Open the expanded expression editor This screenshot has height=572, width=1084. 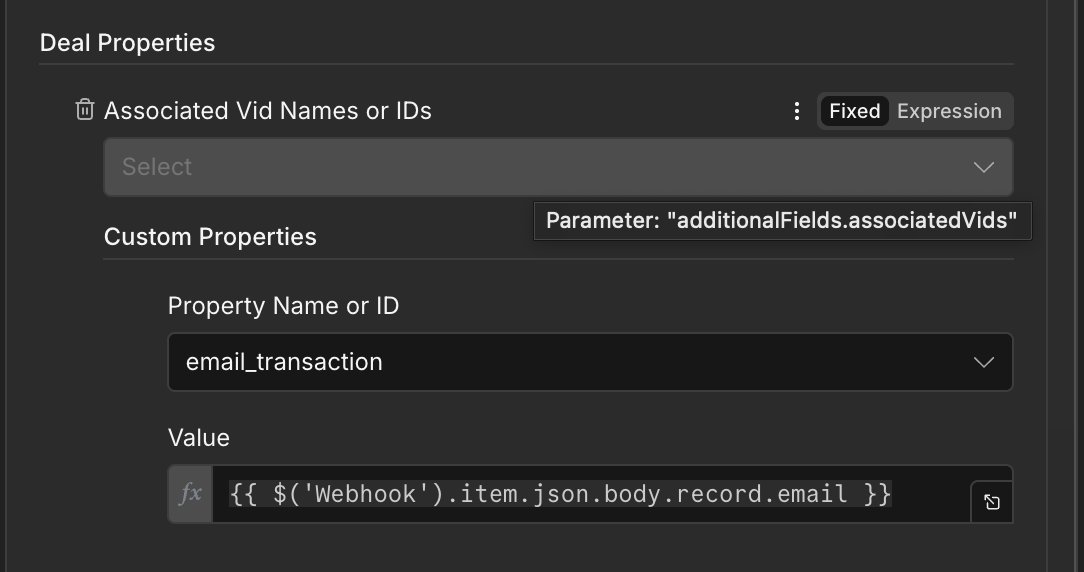991,502
